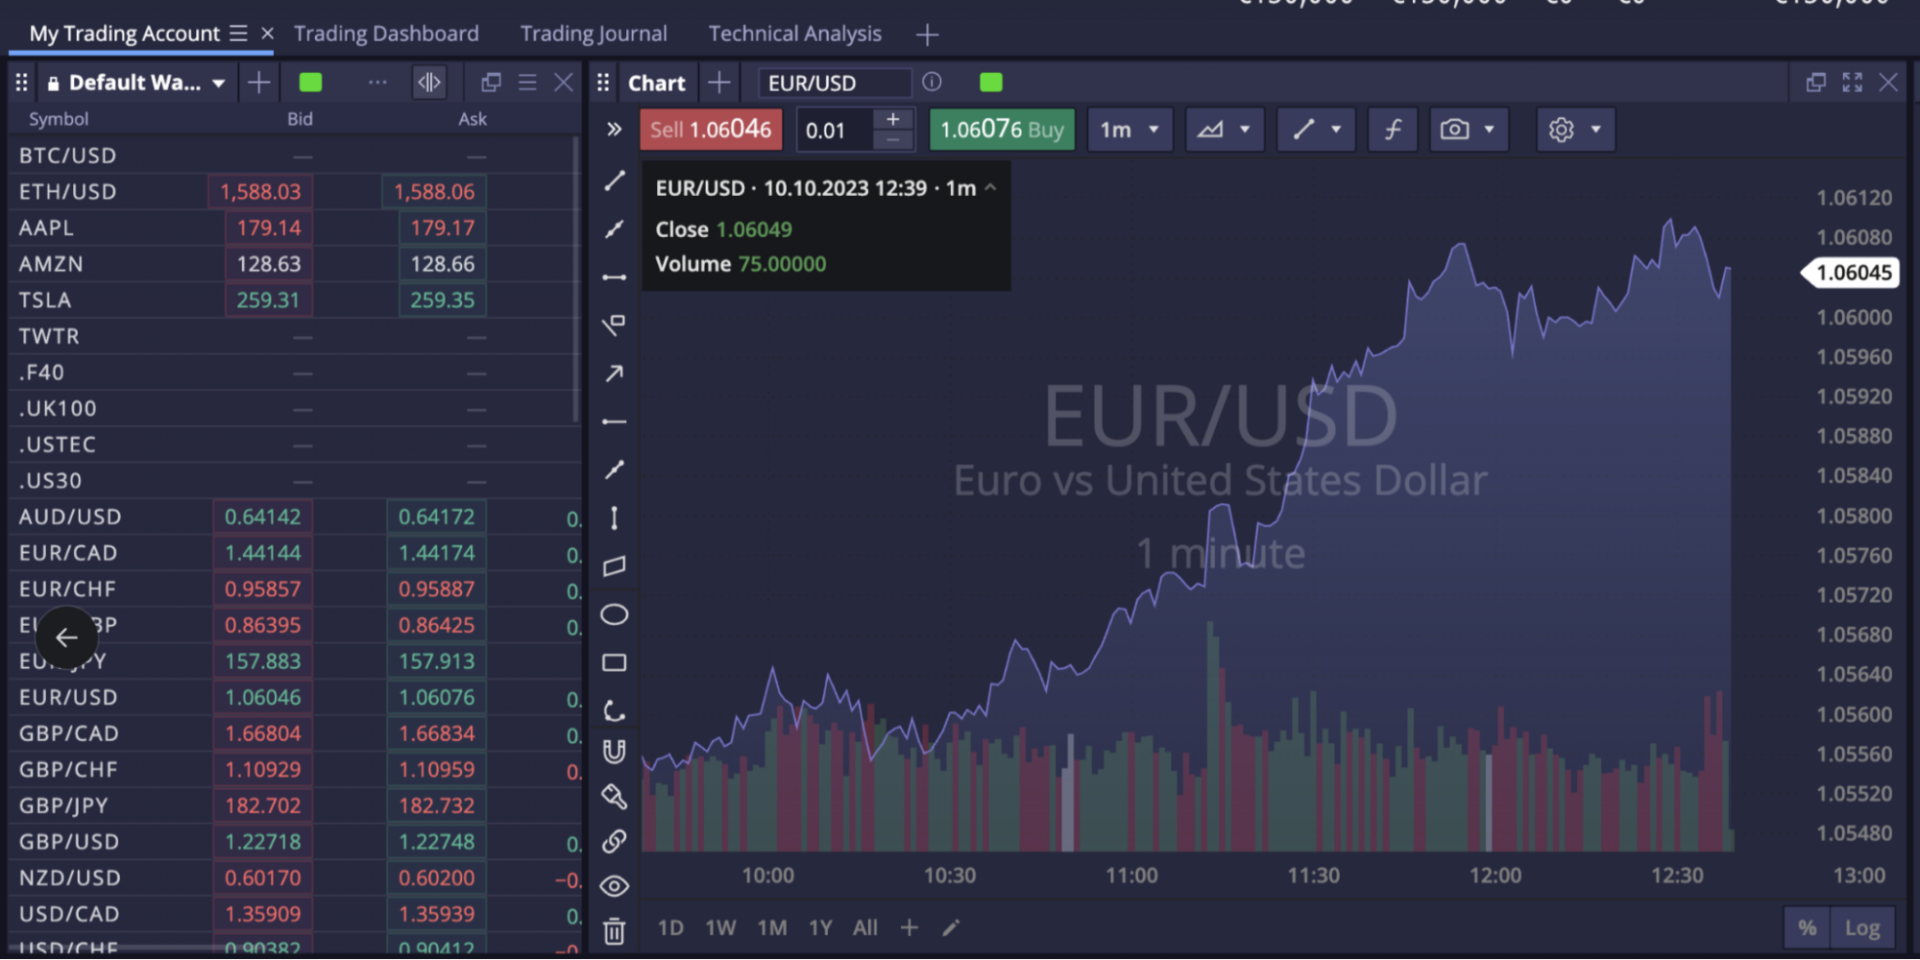Switch to the Trading Journal tab
The width and height of the screenshot is (1920, 960).
coord(593,33)
